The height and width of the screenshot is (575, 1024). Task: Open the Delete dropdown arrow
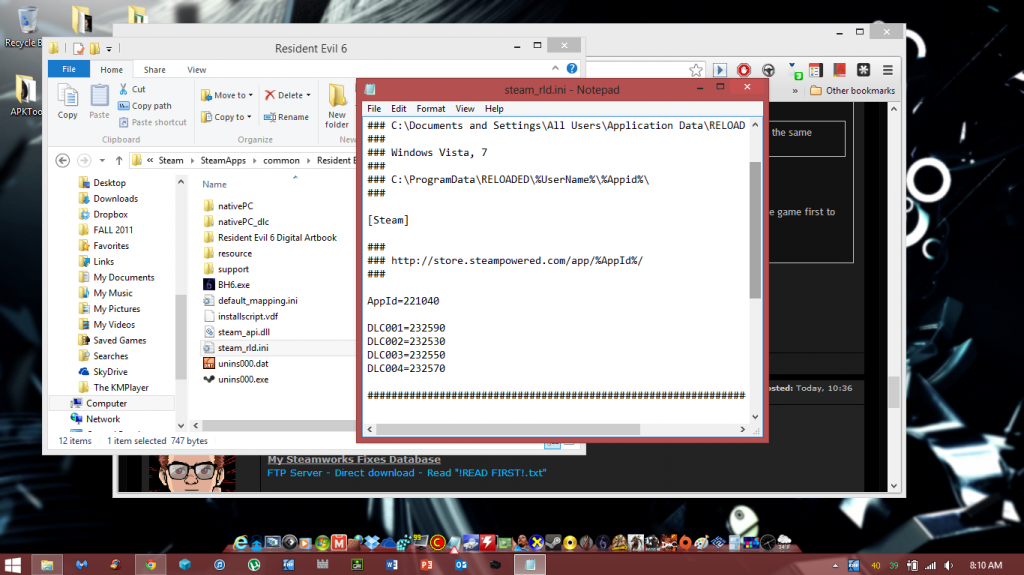(308, 95)
